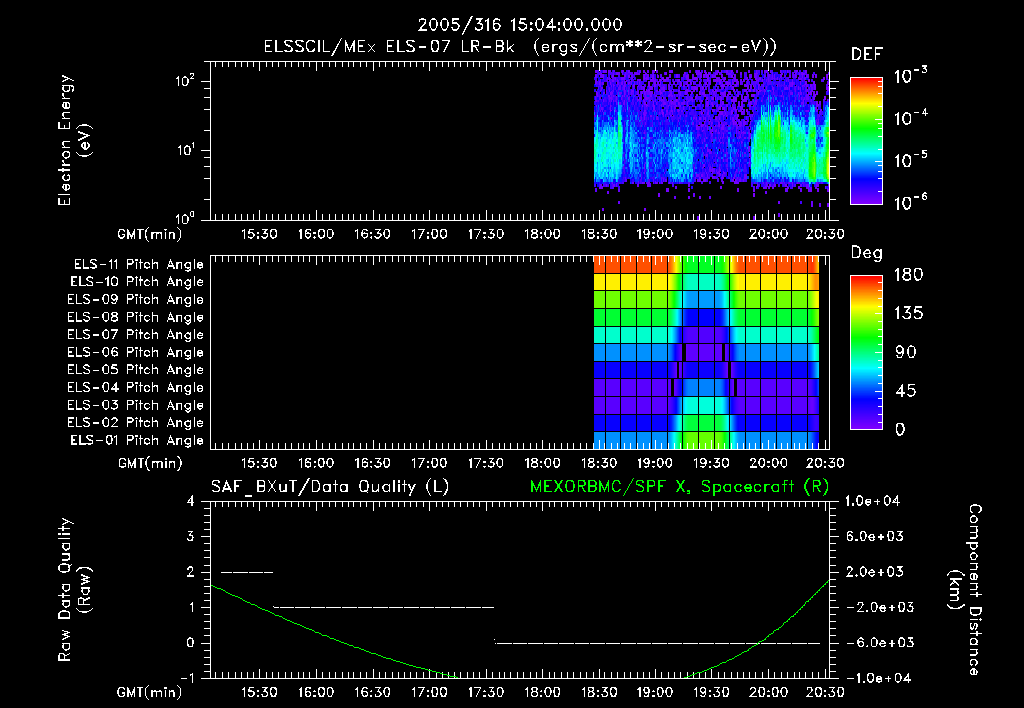Select the Raw Data Quality (Raw) axis label
Image resolution: width=1024 pixels, height=708 pixels.
(74, 589)
